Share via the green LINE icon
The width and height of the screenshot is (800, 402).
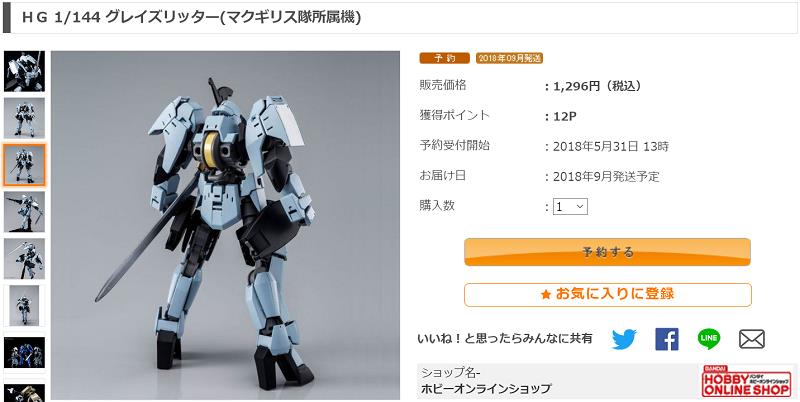click(x=709, y=339)
